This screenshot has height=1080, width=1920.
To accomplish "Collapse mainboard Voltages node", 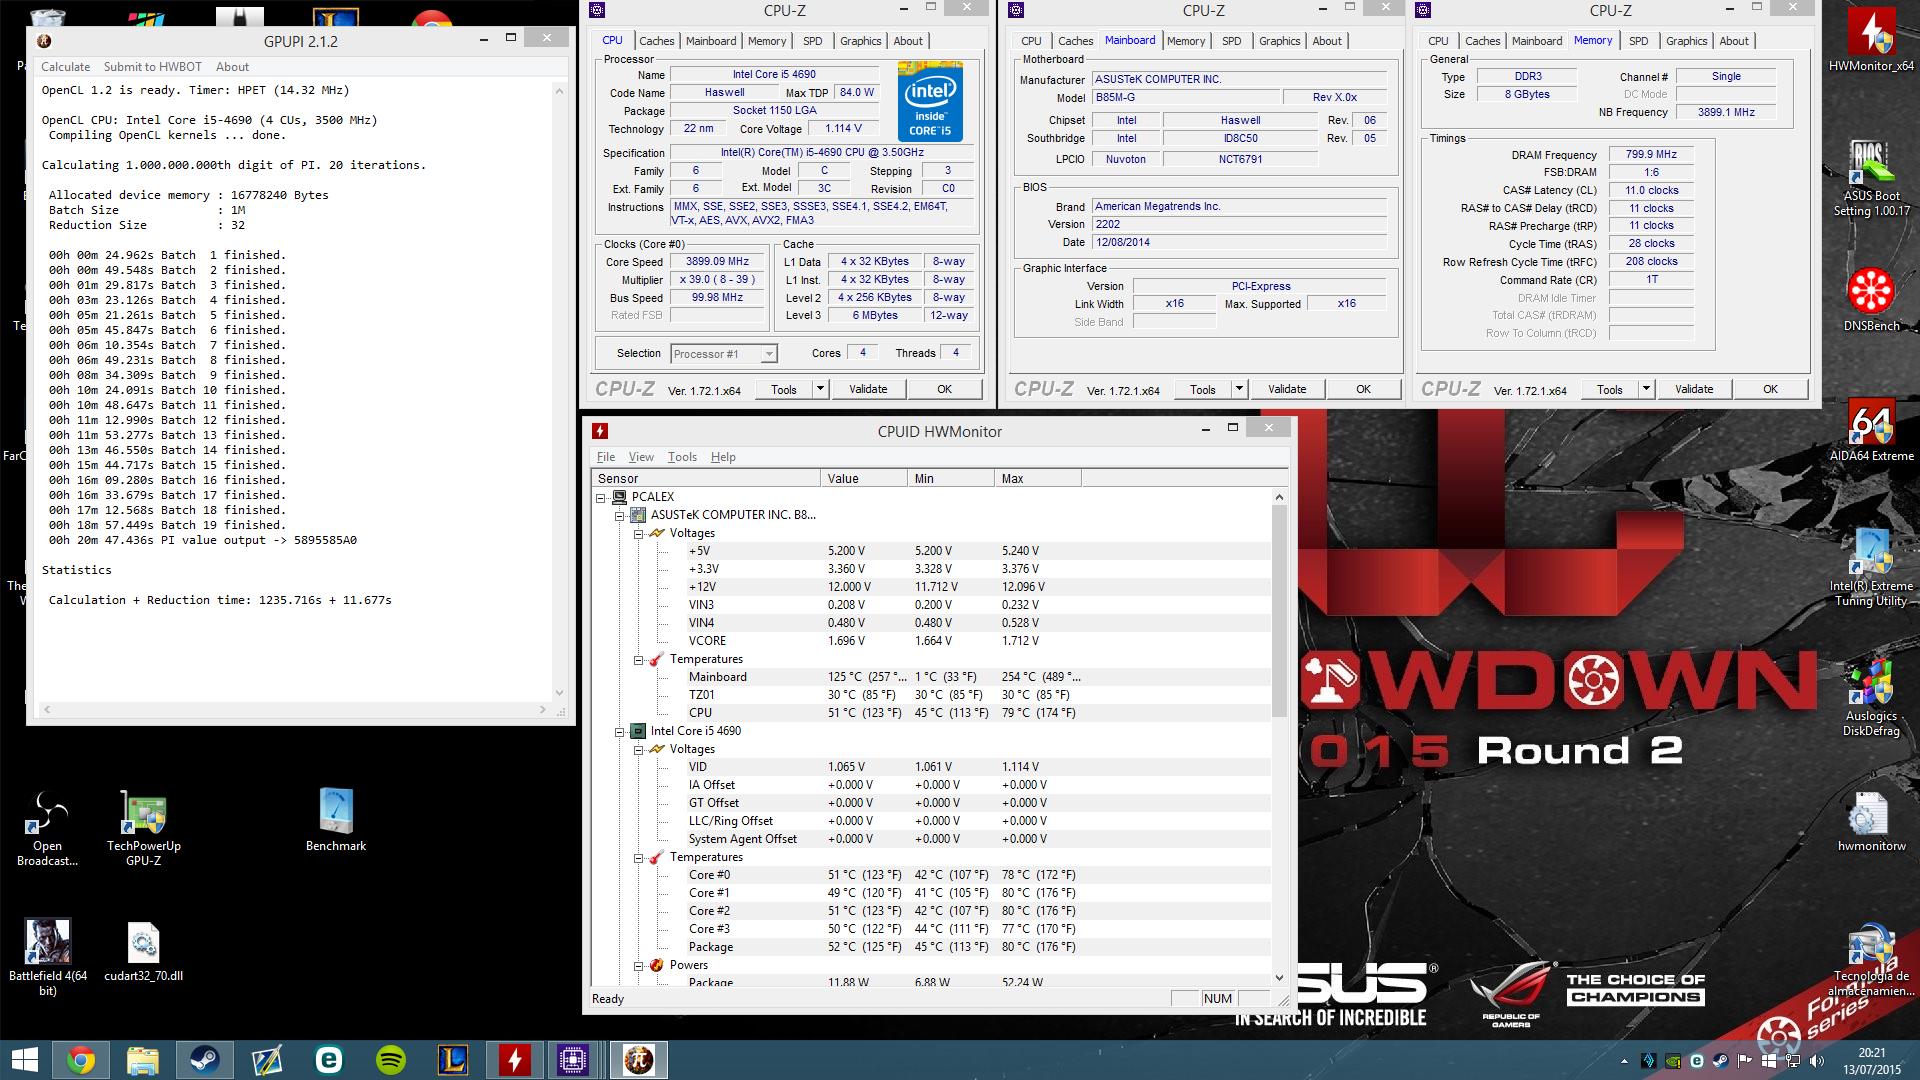I will pos(638,533).
